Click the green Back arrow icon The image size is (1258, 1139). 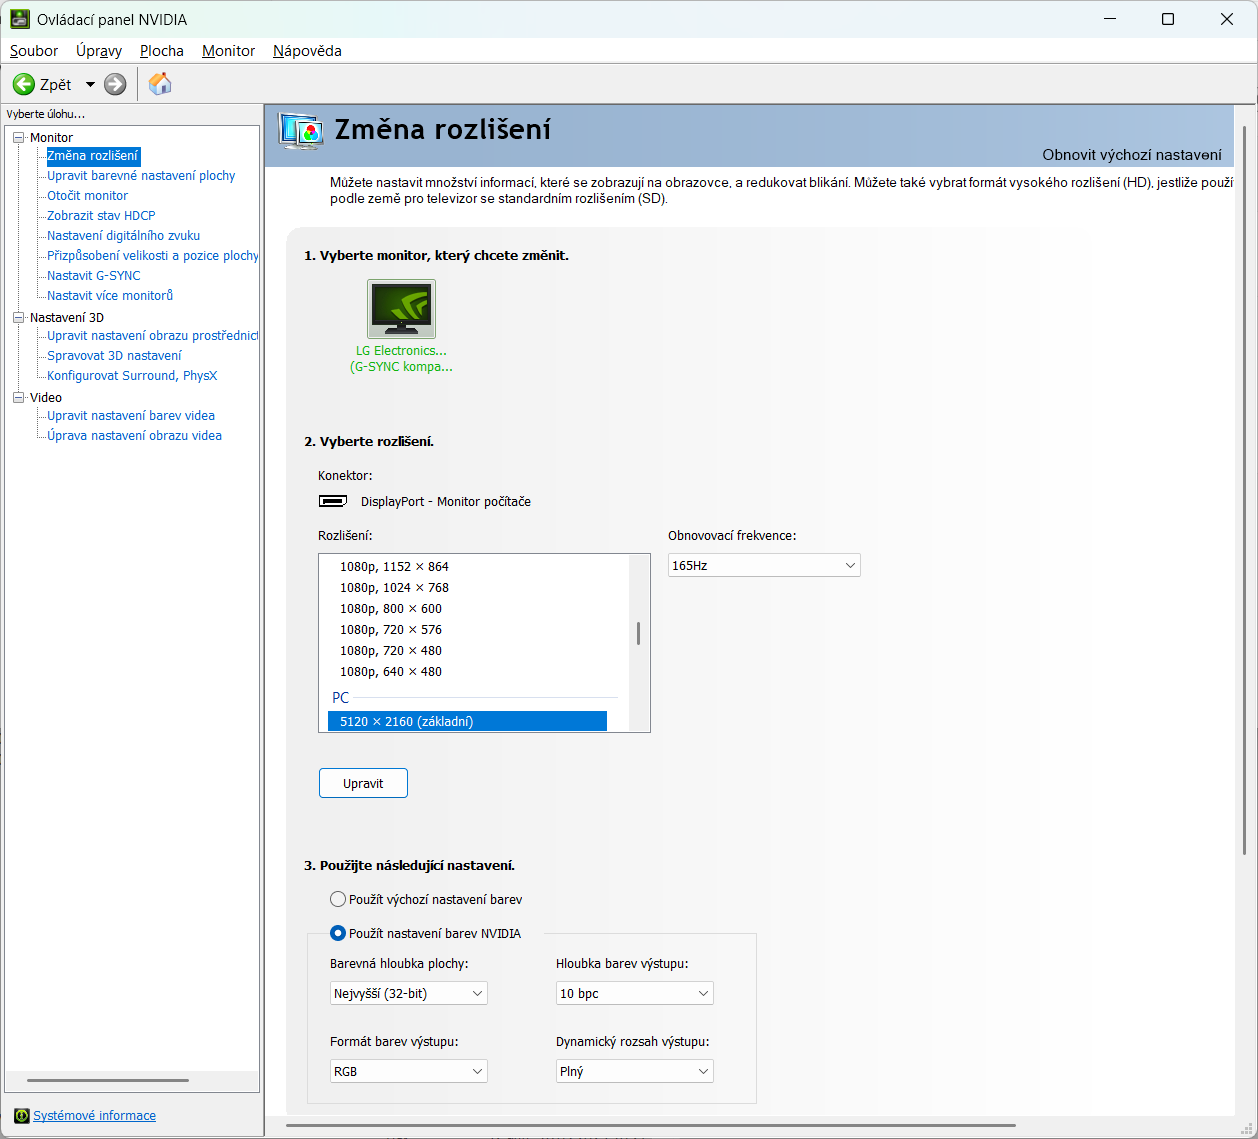[24, 84]
